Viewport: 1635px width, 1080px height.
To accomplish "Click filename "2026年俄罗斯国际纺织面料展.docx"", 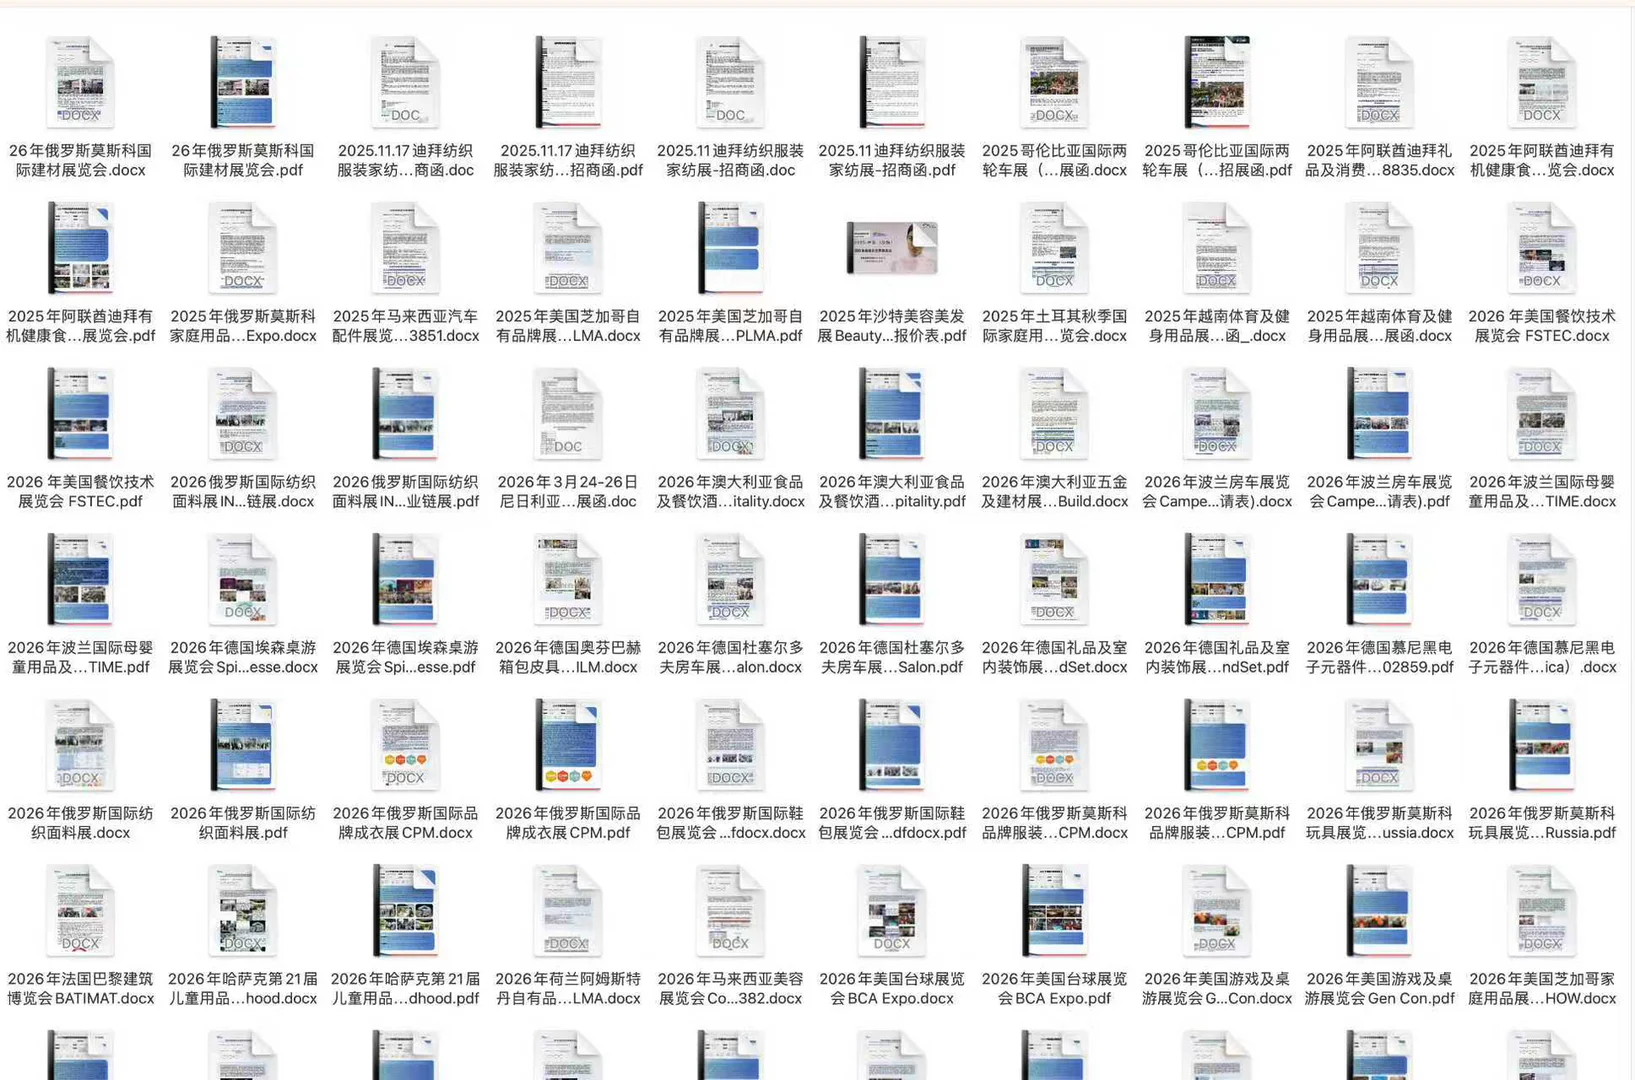I will 80,823.
